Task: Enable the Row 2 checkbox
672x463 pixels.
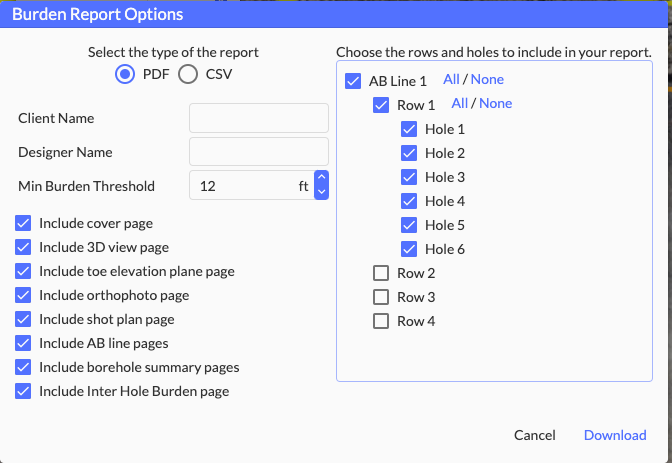Action: (381, 273)
